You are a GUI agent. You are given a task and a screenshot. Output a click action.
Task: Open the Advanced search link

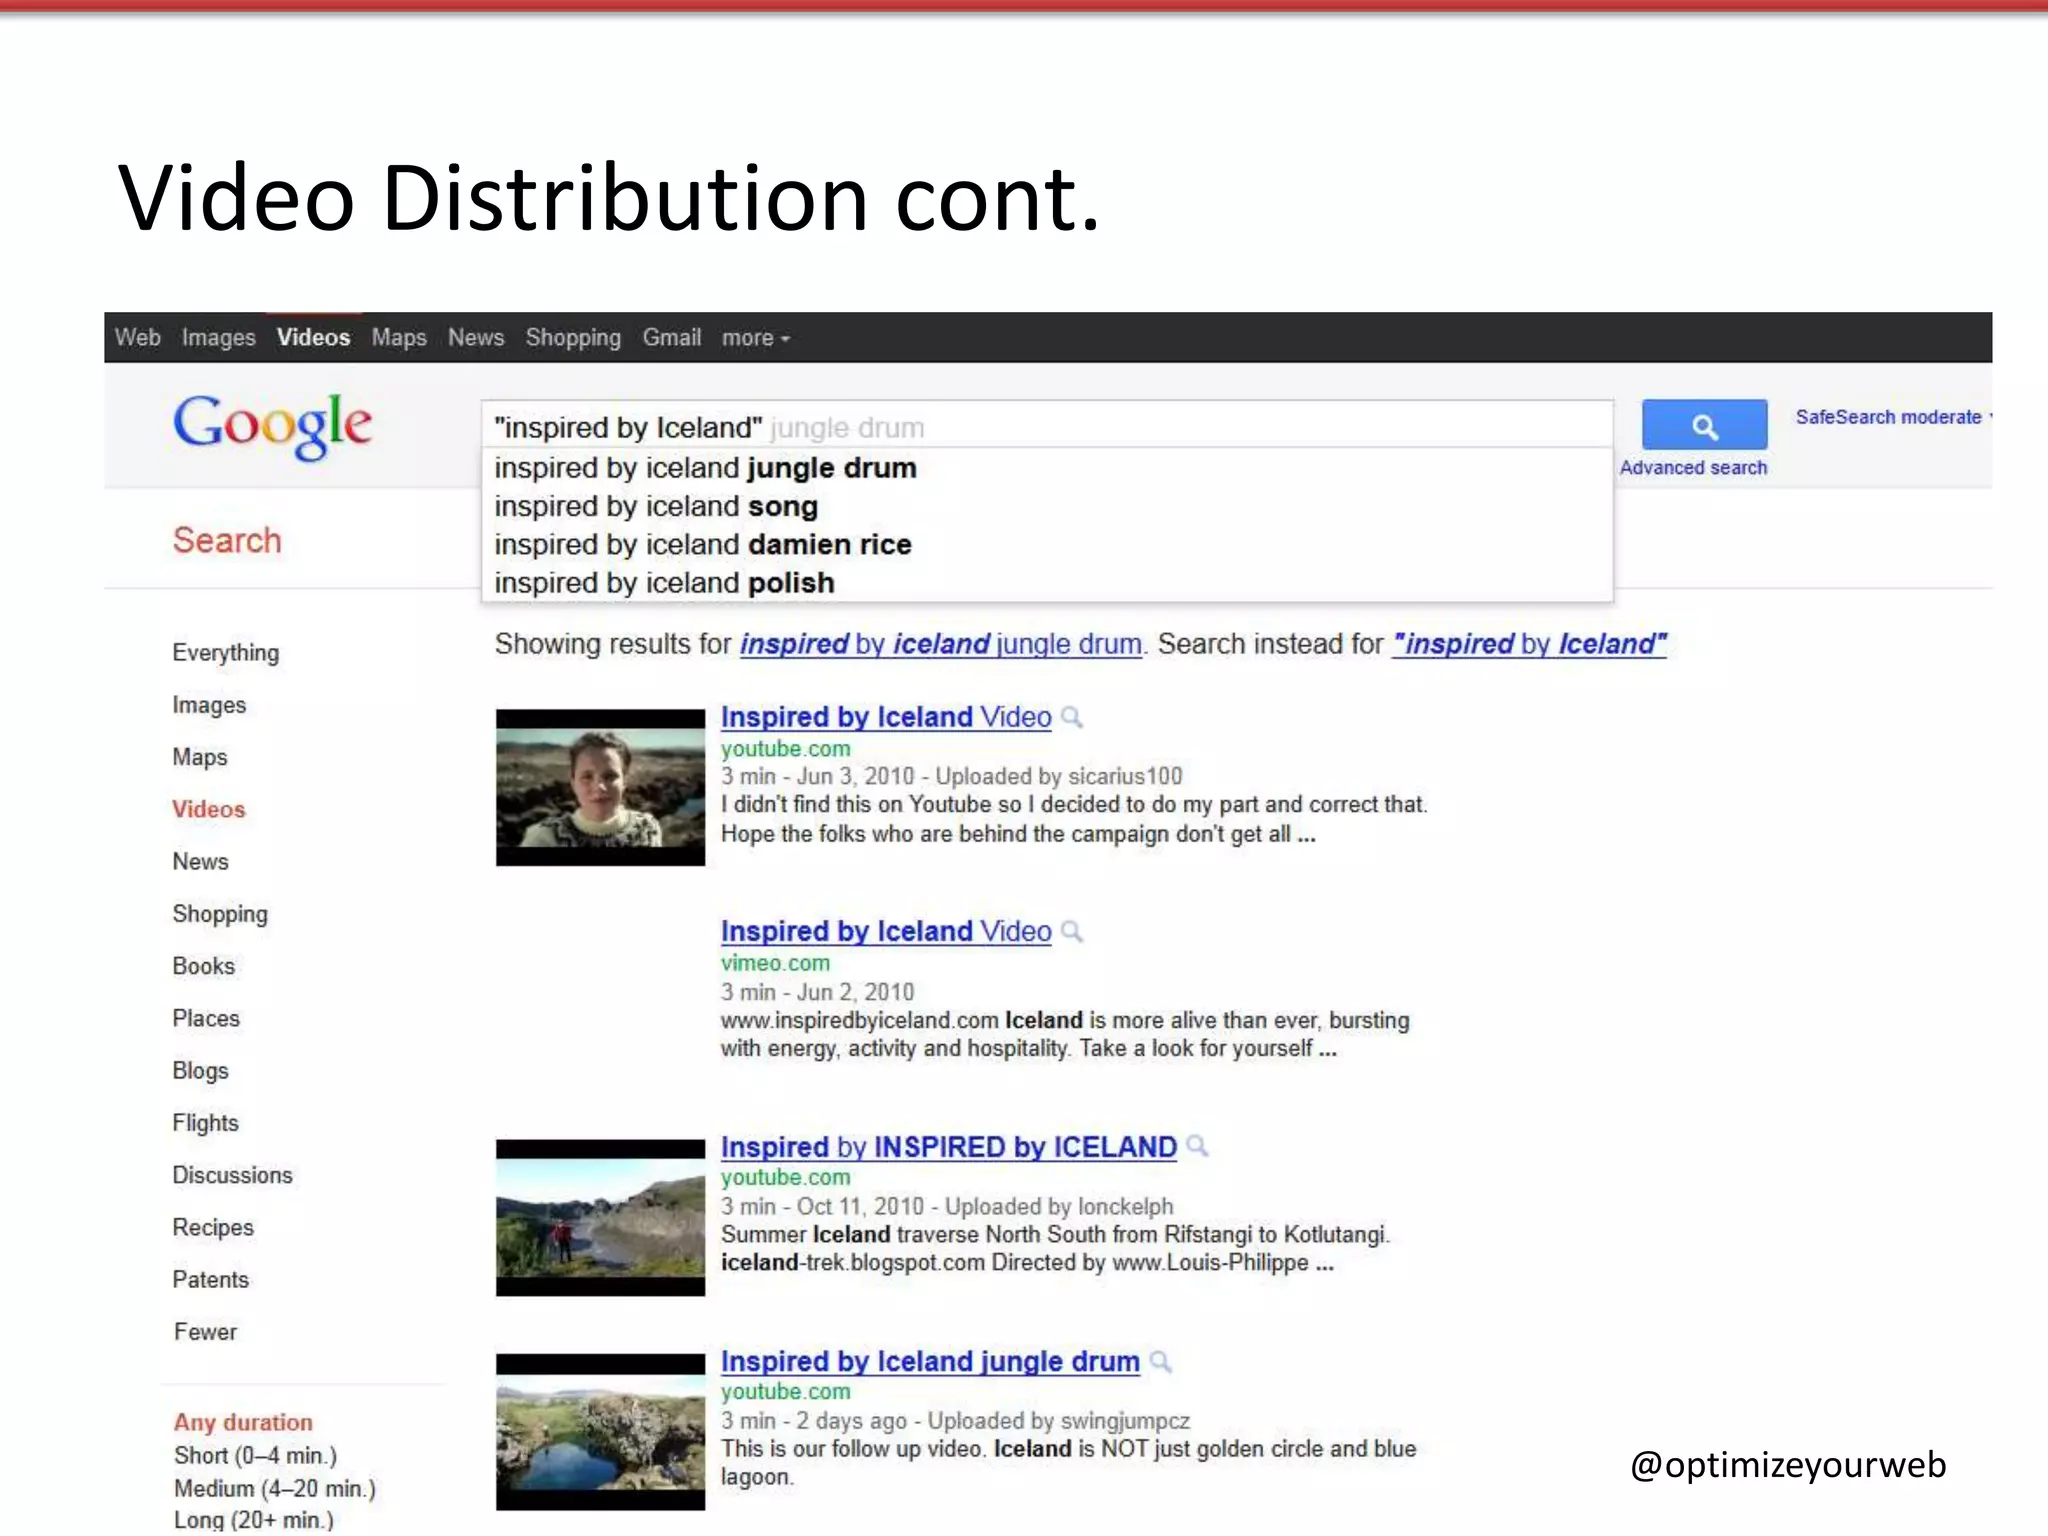pos(1693,468)
